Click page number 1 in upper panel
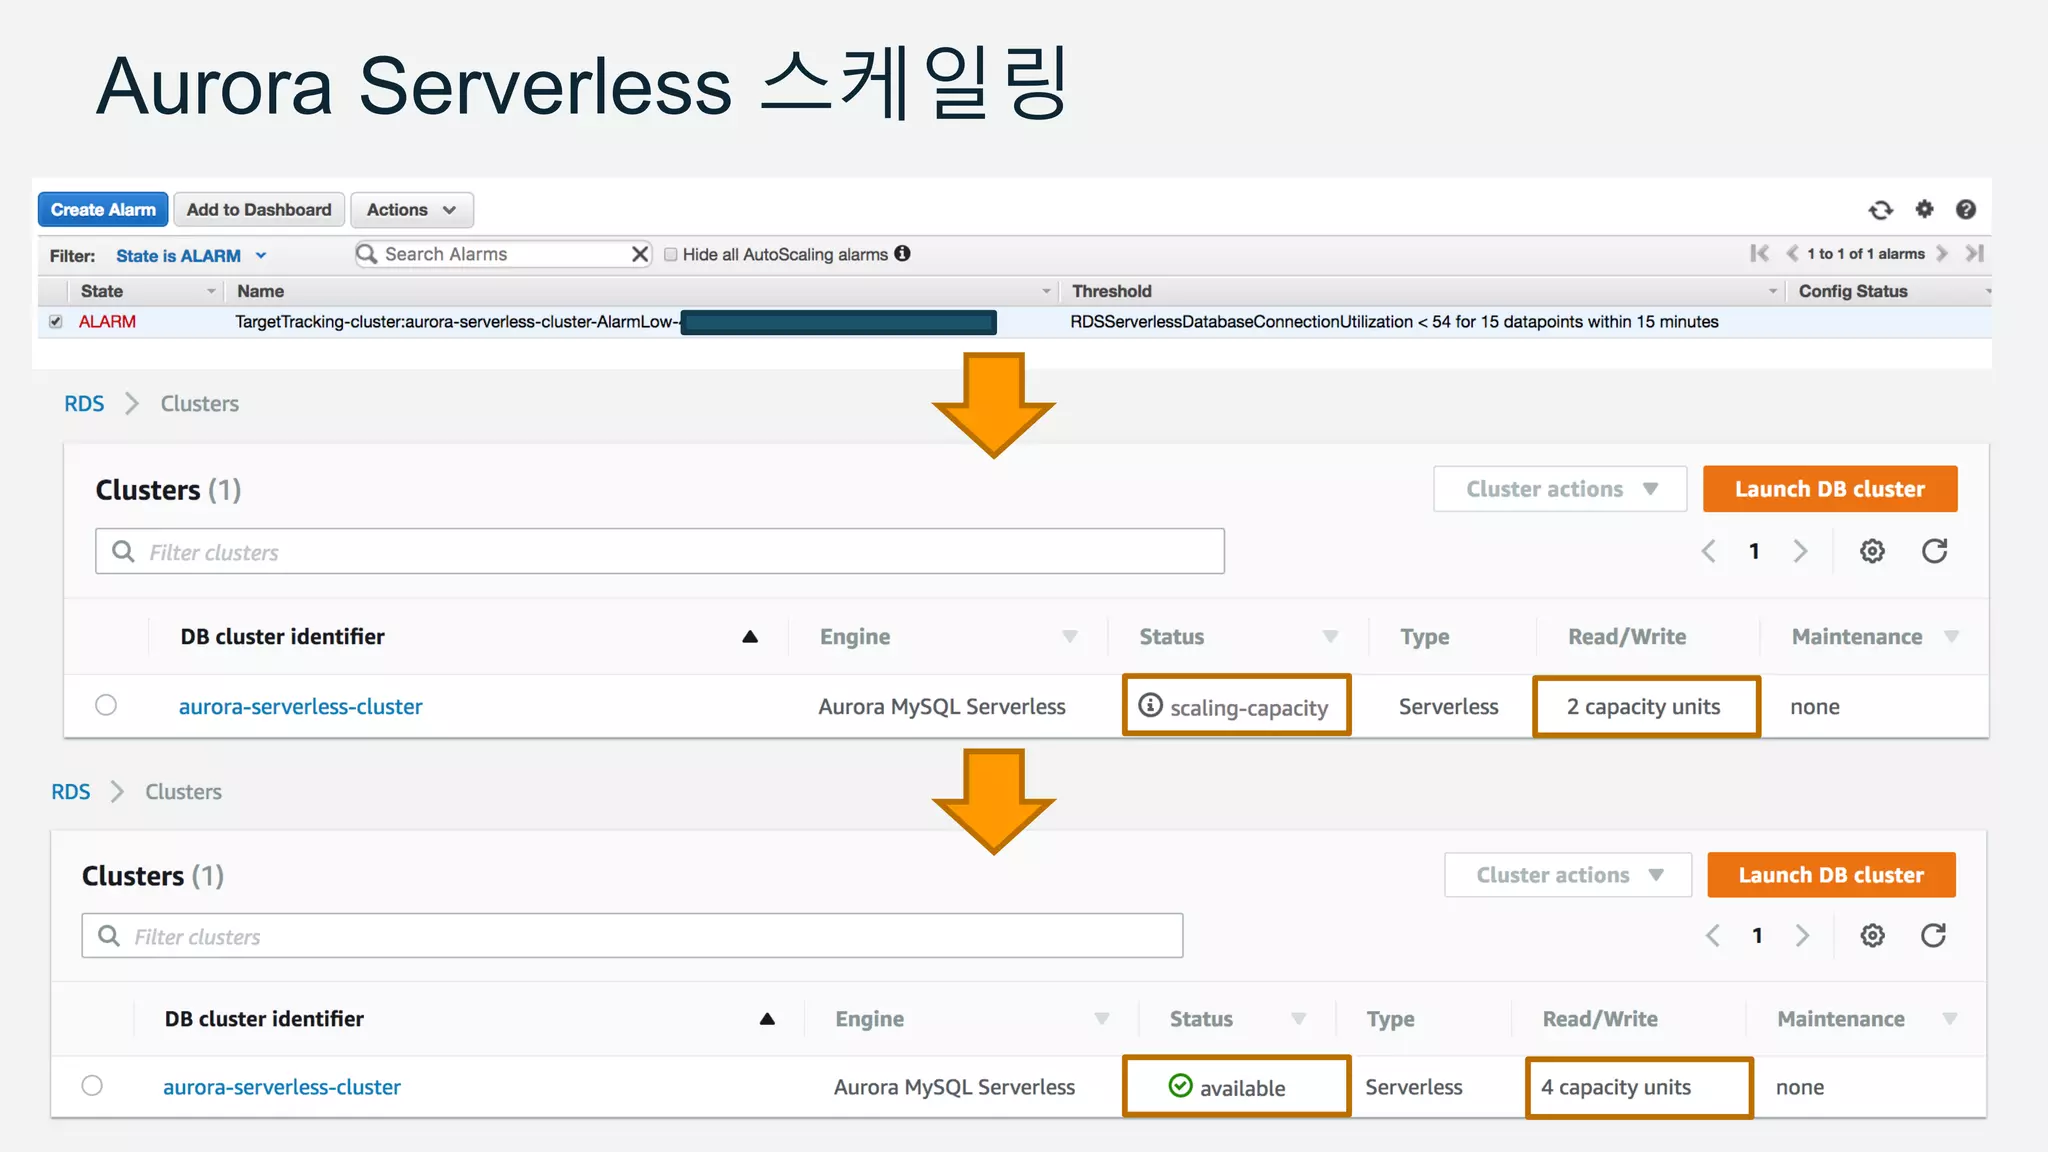Image resolution: width=2048 pixels, height=1152 pixels. (1754, 551)
